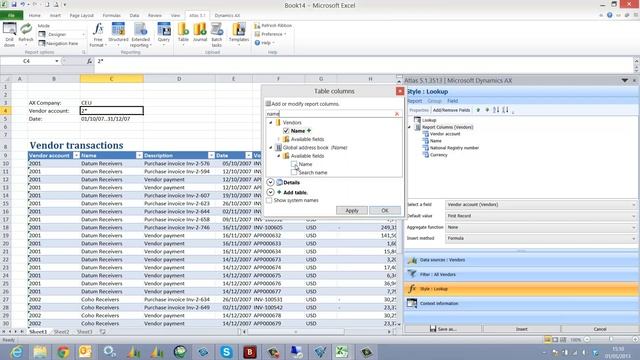Screen dimensions: 640x360
Task: Open Google Chrome from the taskbar
Action: point(63,351)
